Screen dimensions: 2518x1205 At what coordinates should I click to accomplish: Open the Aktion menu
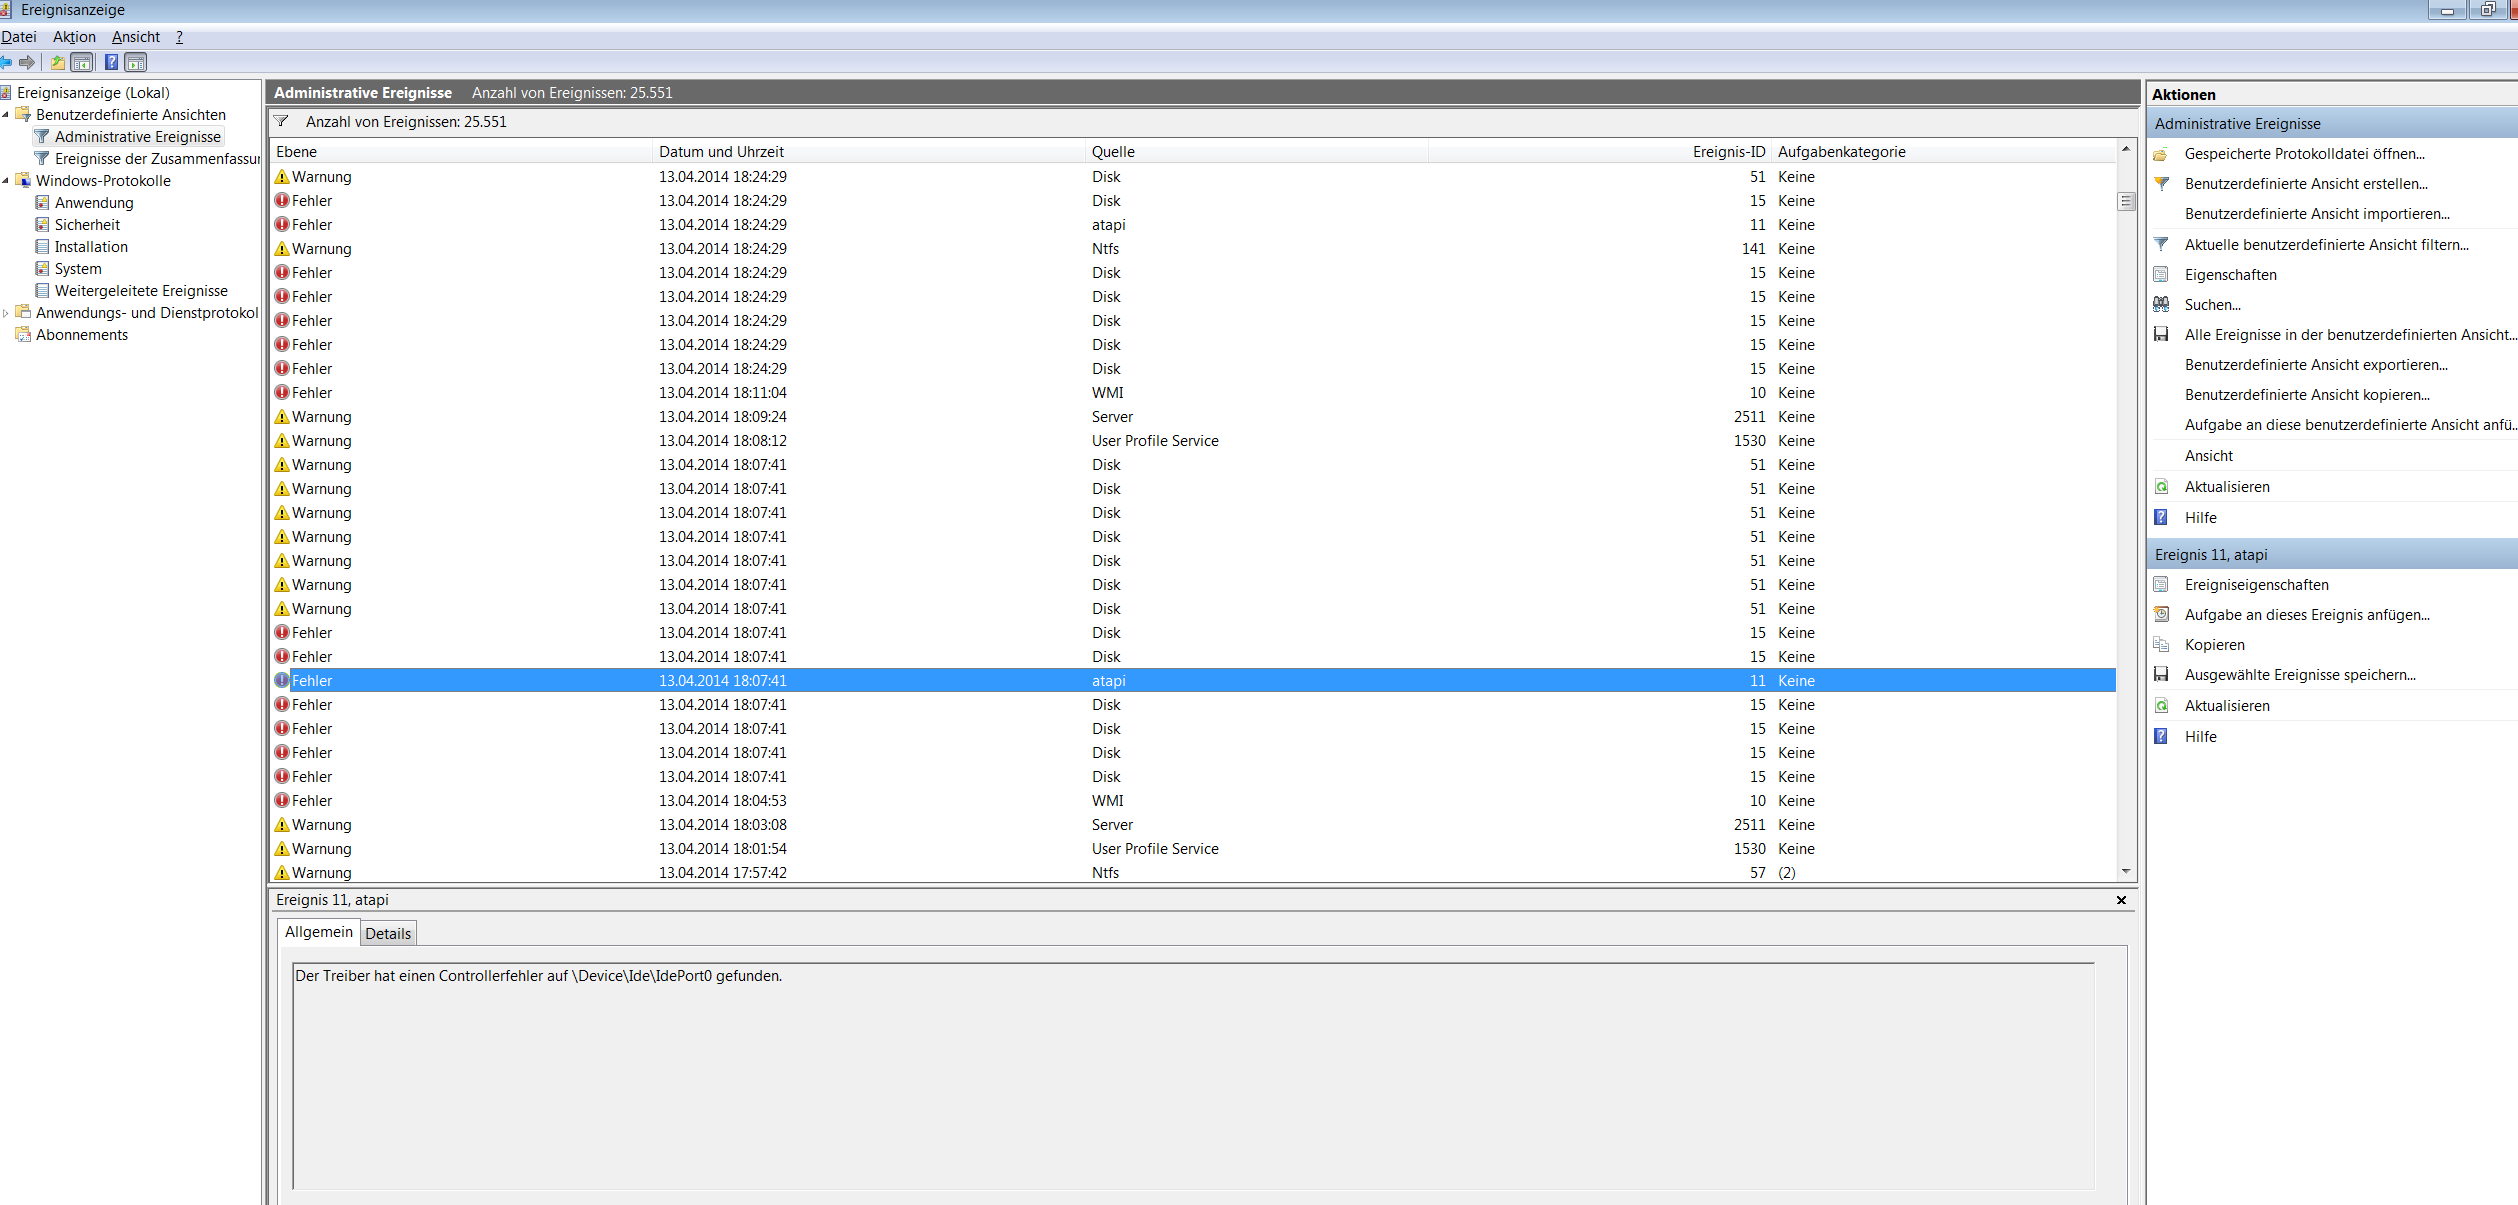pos(74,37)
